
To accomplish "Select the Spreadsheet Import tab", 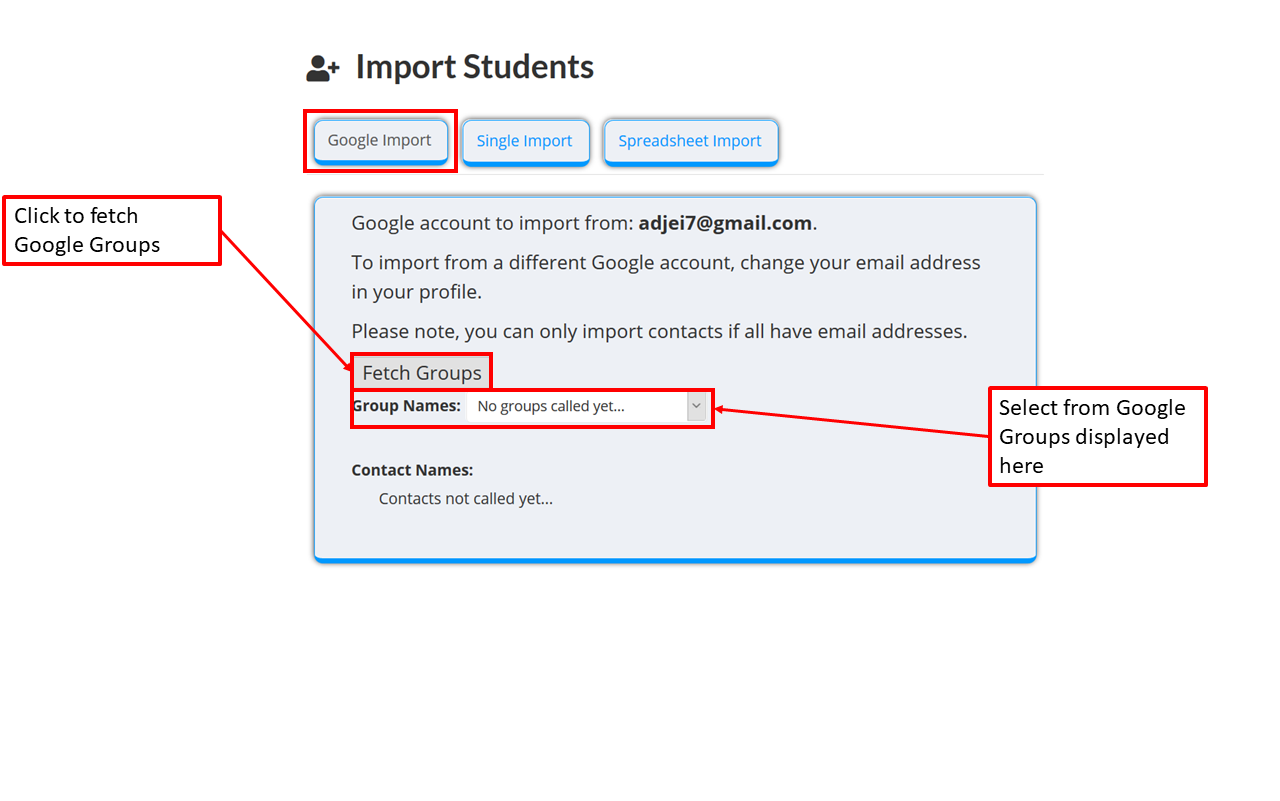I will [690, 141].
